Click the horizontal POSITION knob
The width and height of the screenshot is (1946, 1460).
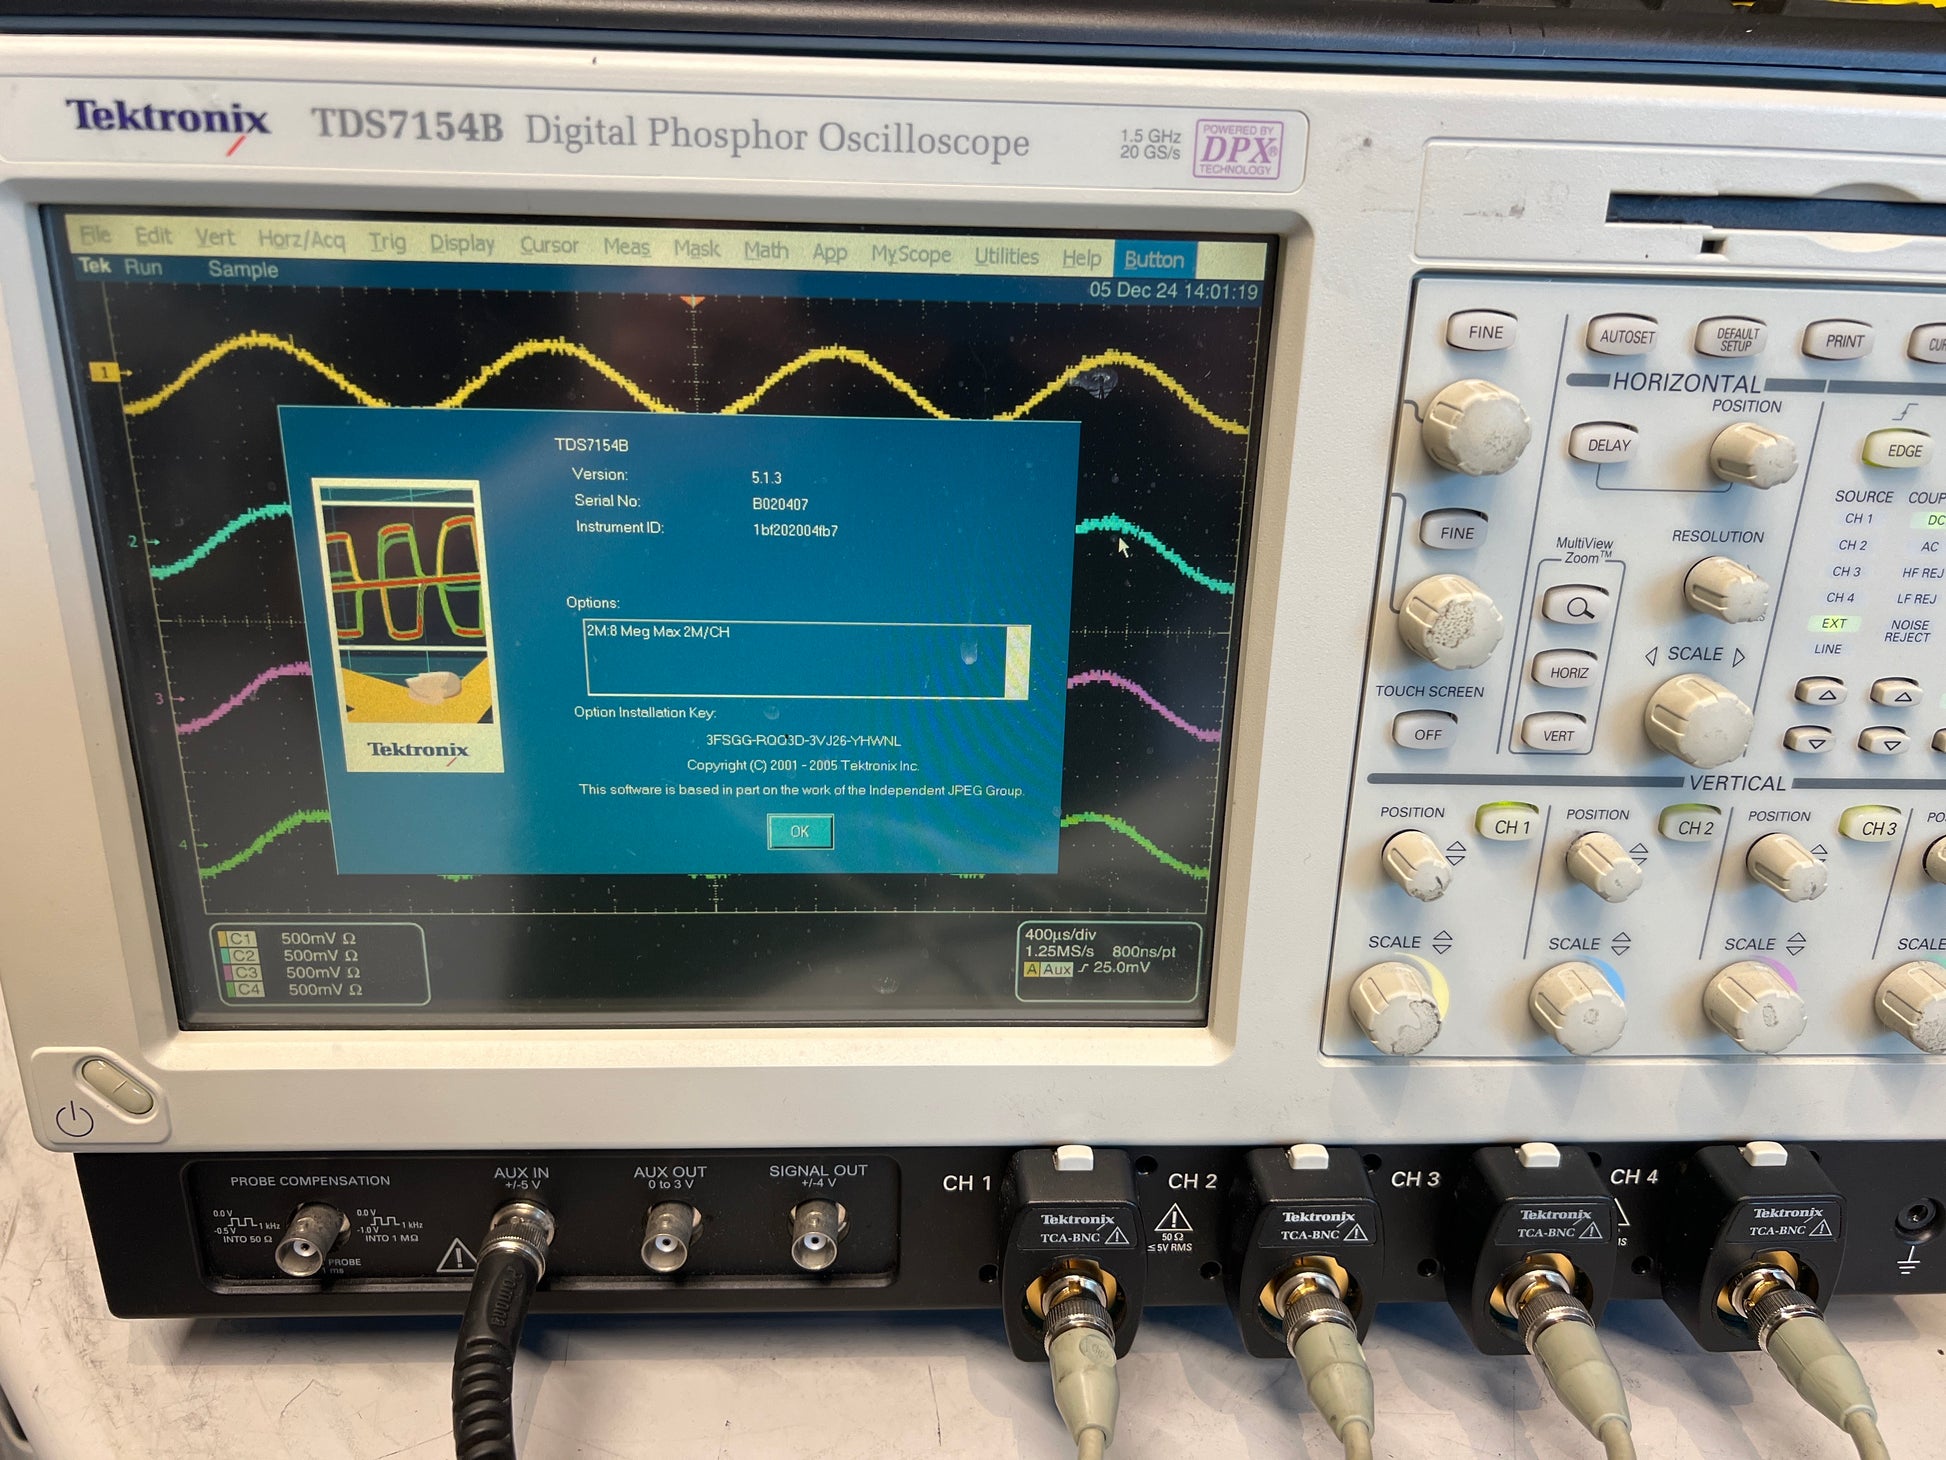[1752, 455]
